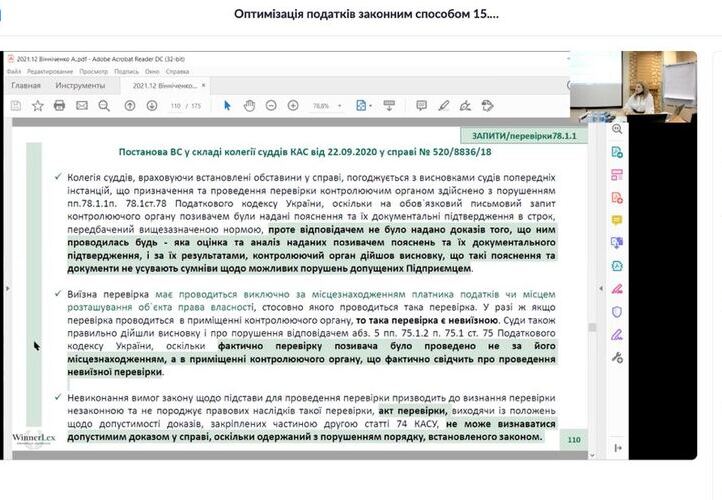Click the Постанова ВС heading text
Screen dimensions: 722x500
[305, 152]
